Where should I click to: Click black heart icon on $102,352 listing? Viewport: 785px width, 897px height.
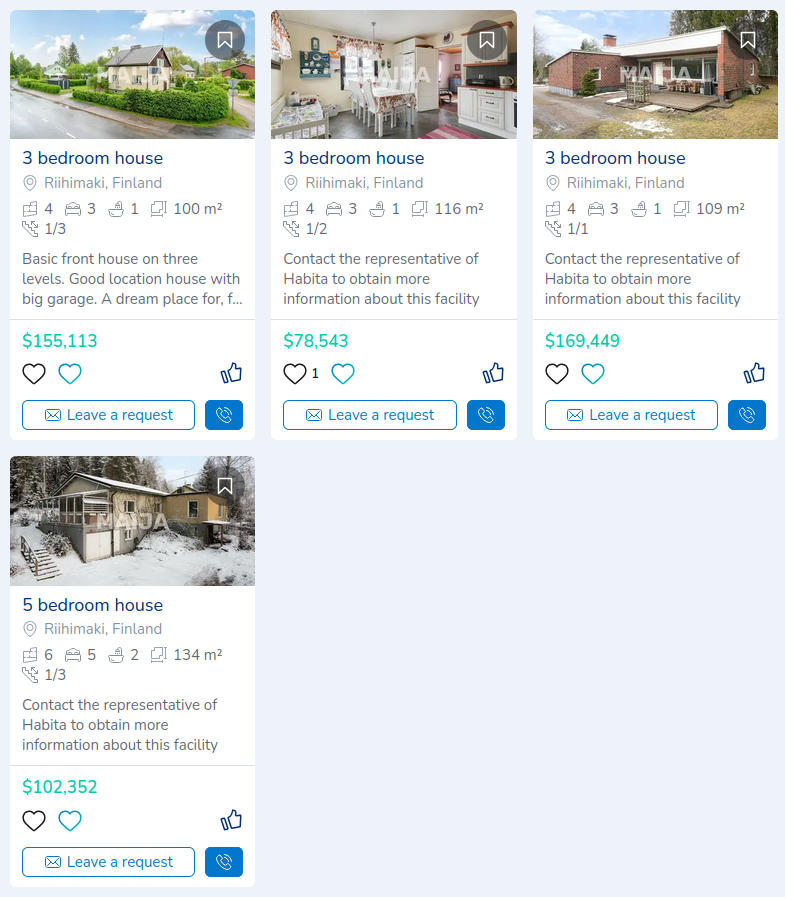click(x=34, y=820)
